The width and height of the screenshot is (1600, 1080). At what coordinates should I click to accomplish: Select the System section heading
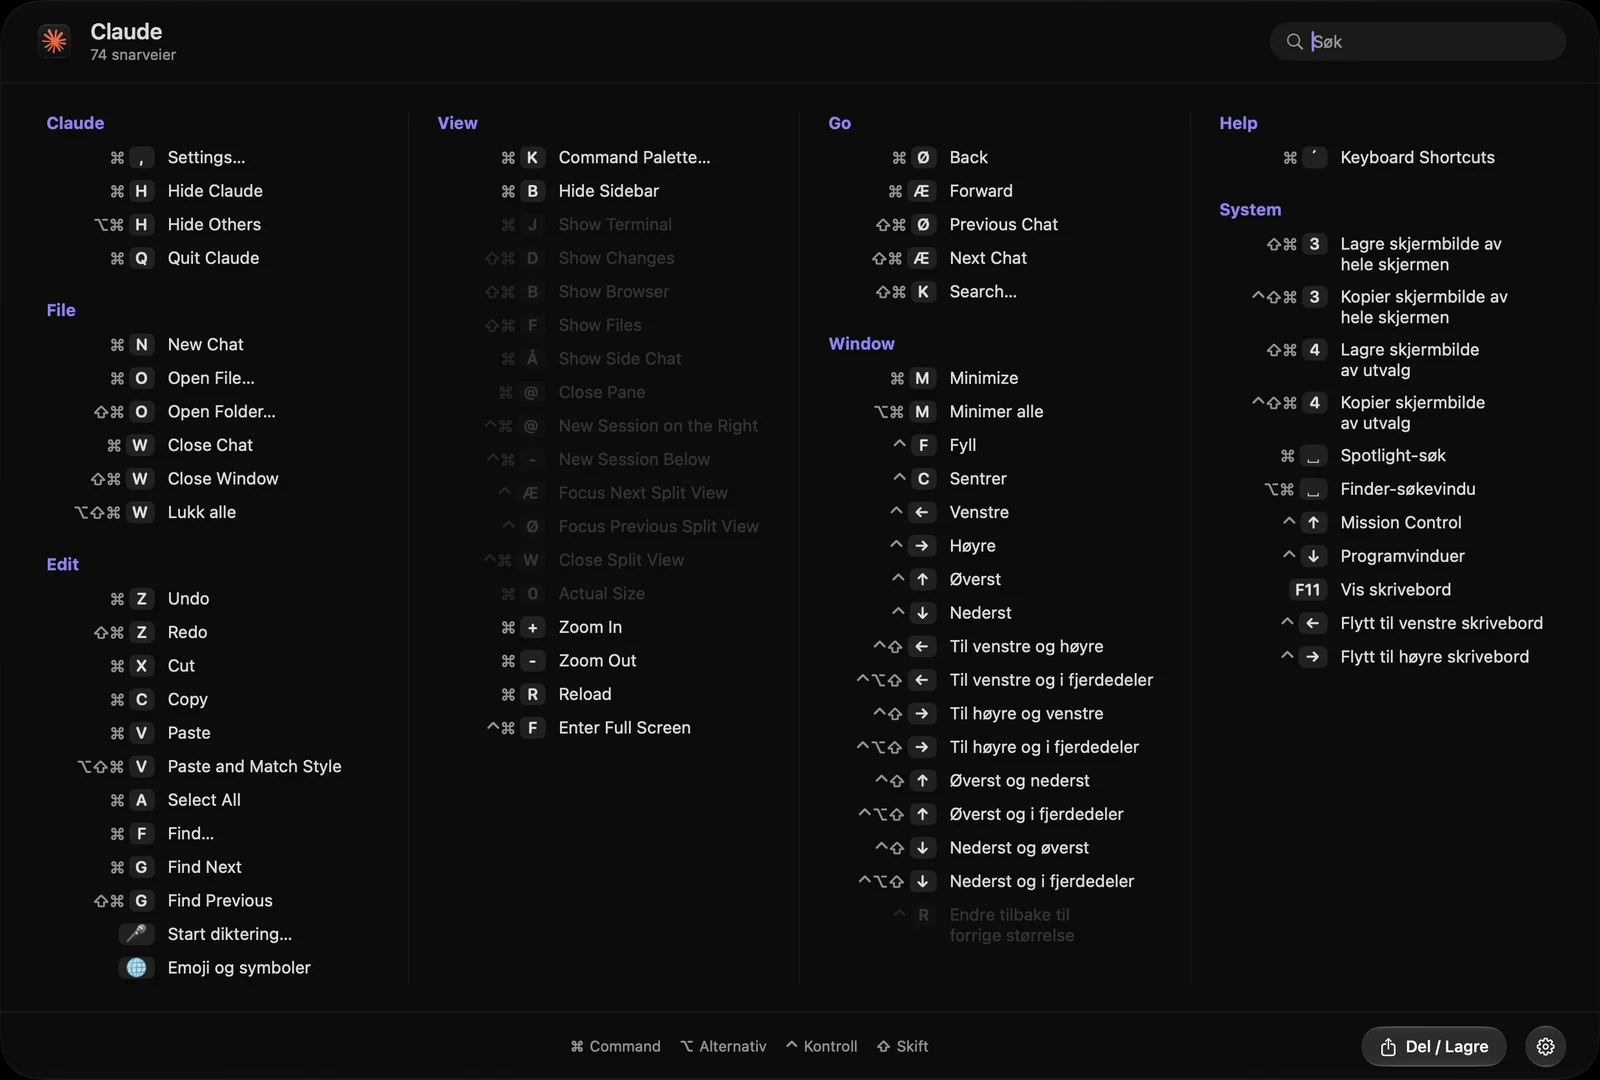tap(1250, 209)
